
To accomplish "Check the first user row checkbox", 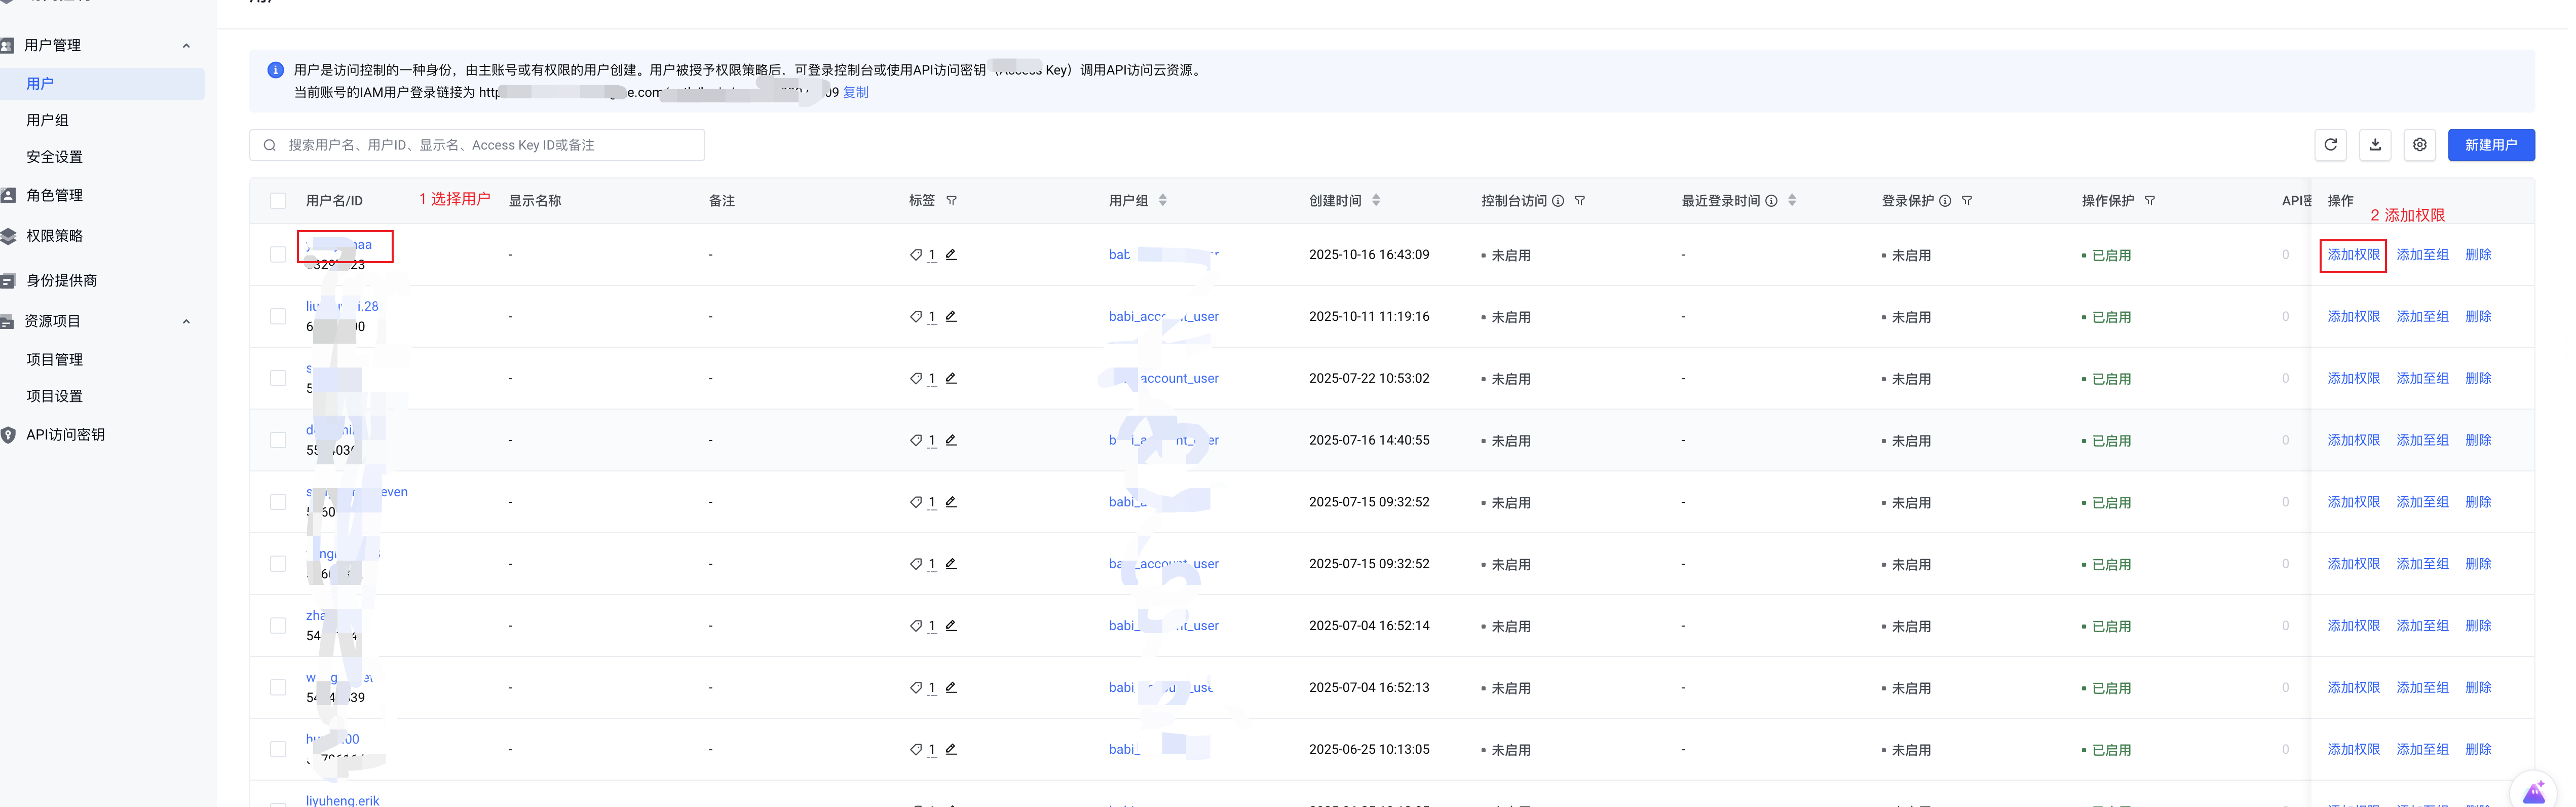I will (x=278, y=255).
